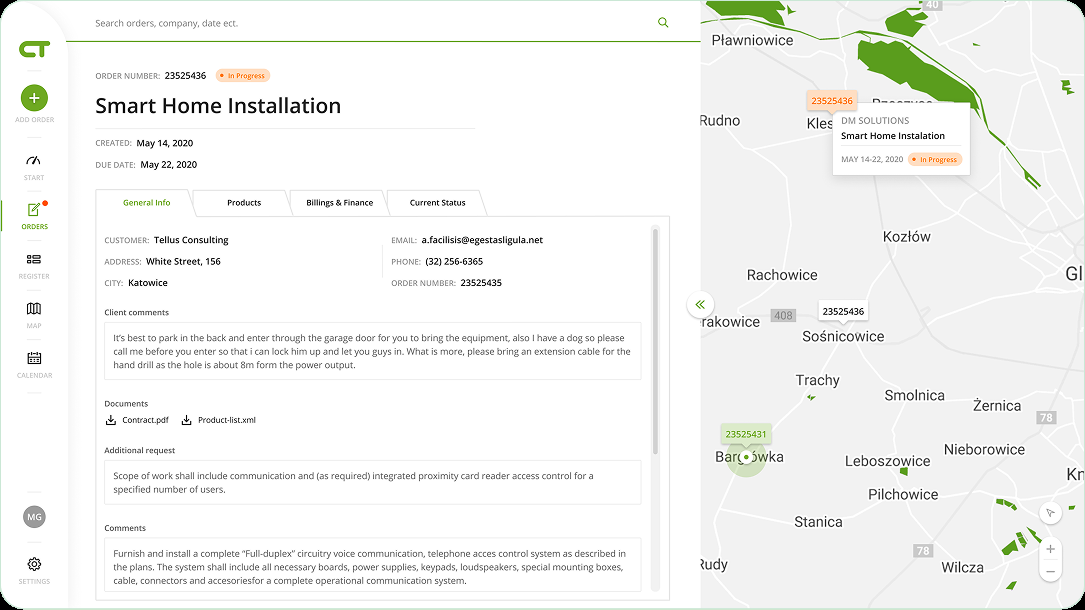Image resolution: width=1085 pixels, height=610 pixels.
Task: Open Settings gear in the sidebar
Action: pyautogui.click(x=34, y=564)
